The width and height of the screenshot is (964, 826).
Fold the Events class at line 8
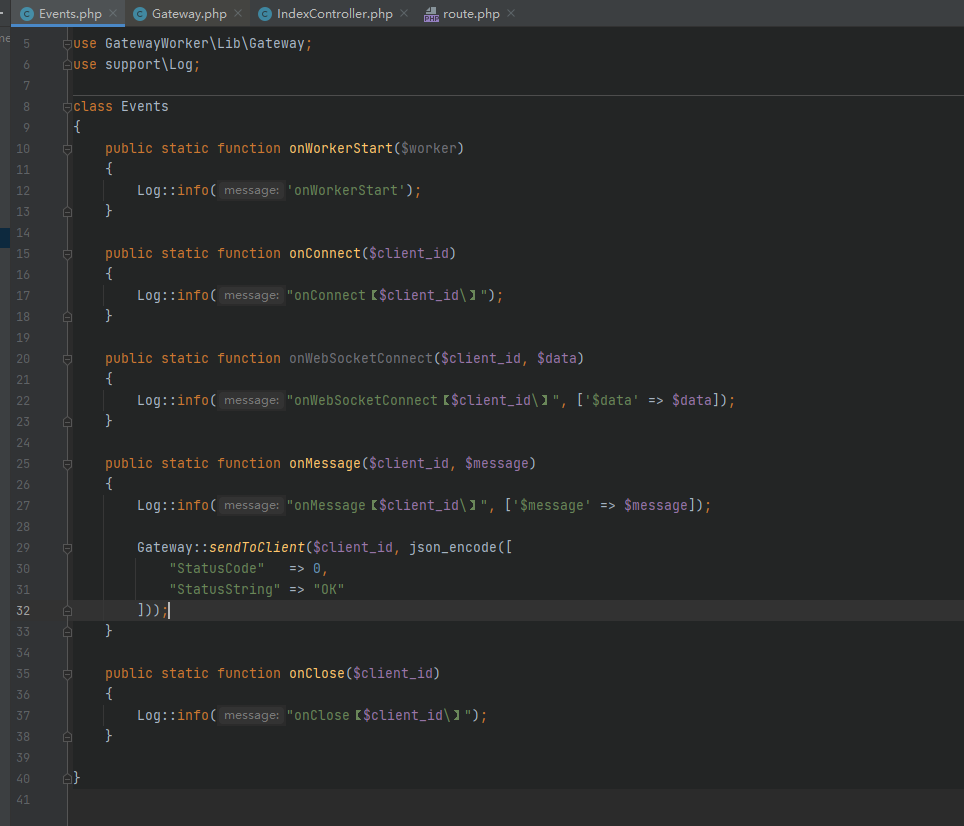pyautogui.click(x=67, y=107)
